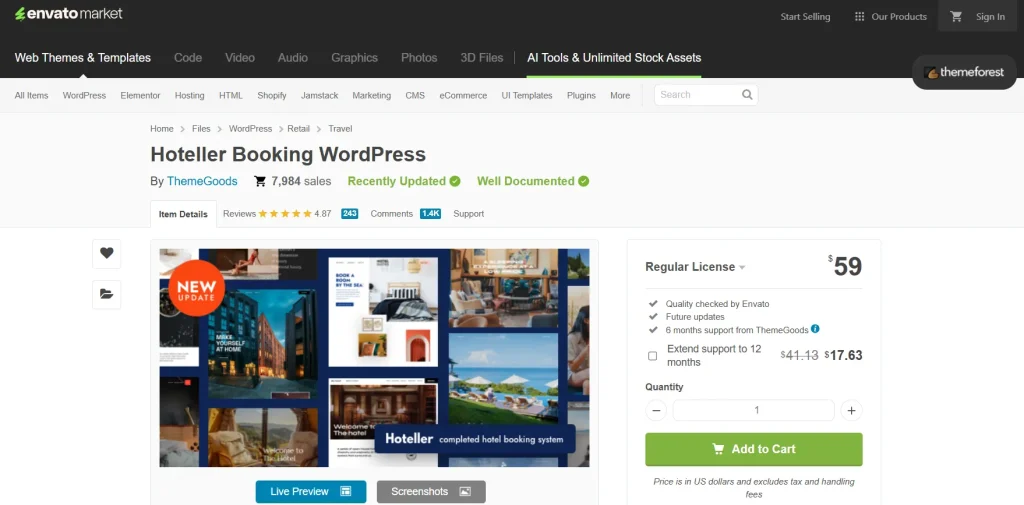Click the 1.4K comments count badge
1024x505 pixels.
pyautogui.click(x=430, y=214)
